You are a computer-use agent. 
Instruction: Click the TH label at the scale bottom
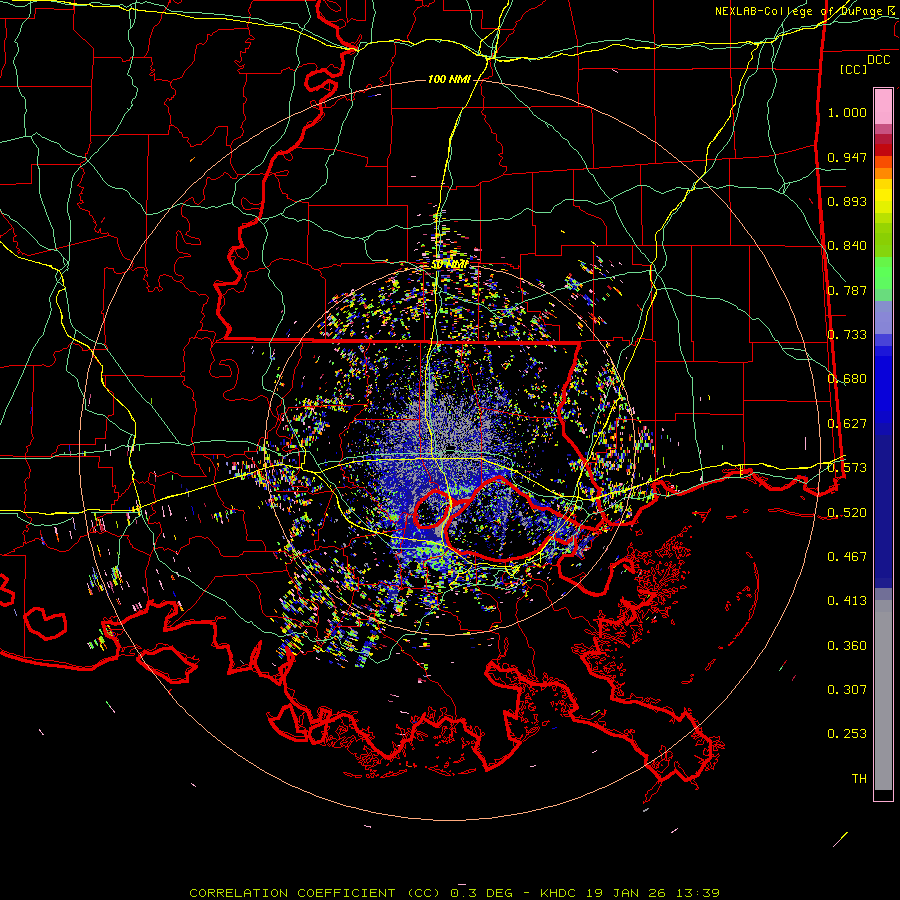859,779
